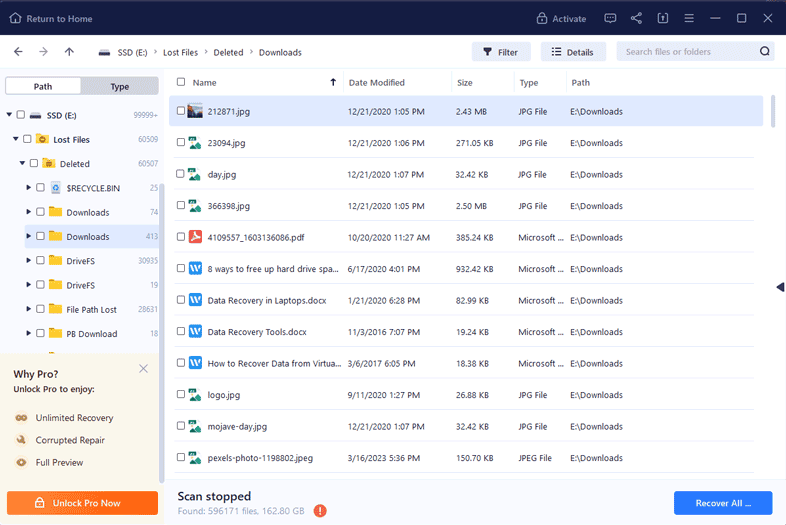
Task: Click the image icon of logo.jpg
Action: click(195, 395)
